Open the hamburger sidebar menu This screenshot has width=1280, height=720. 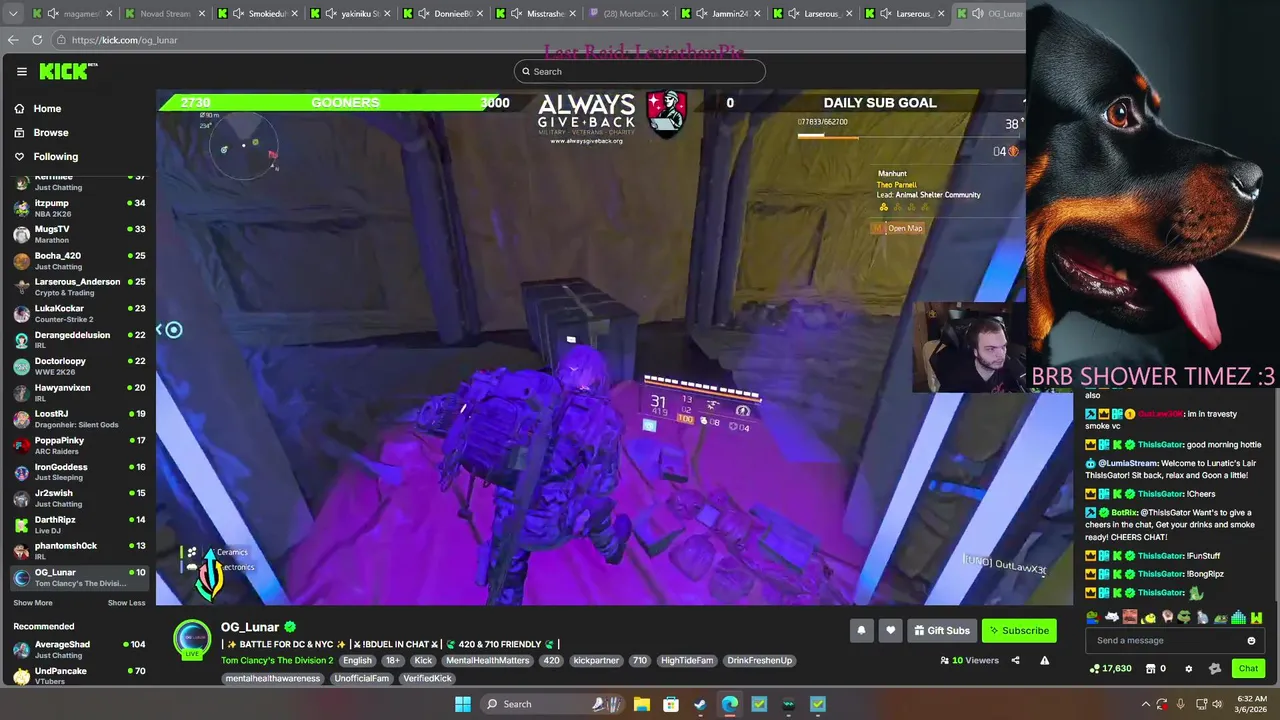coord(21,71)
